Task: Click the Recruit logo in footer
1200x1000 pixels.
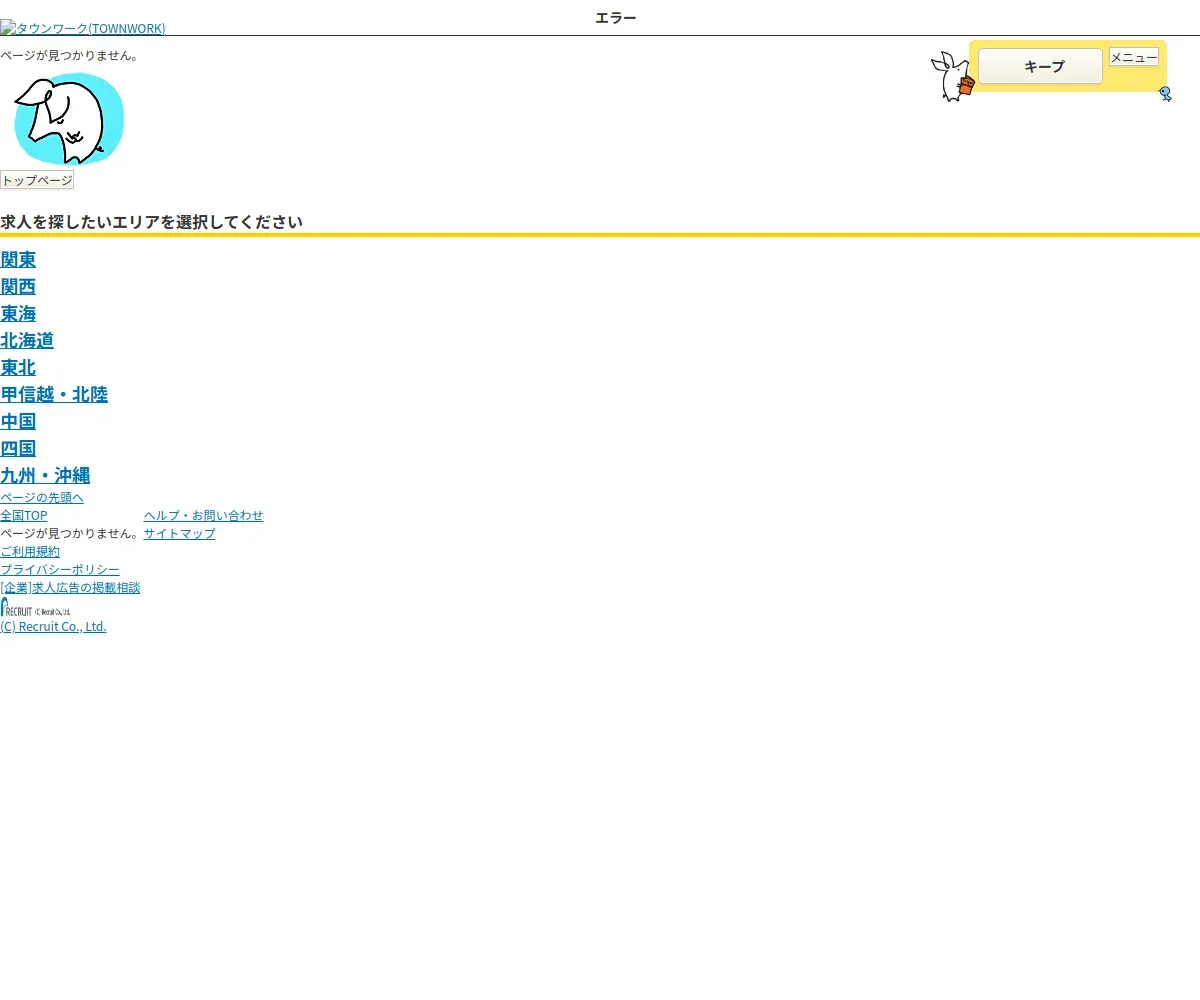Action: (x=35, y=607)
